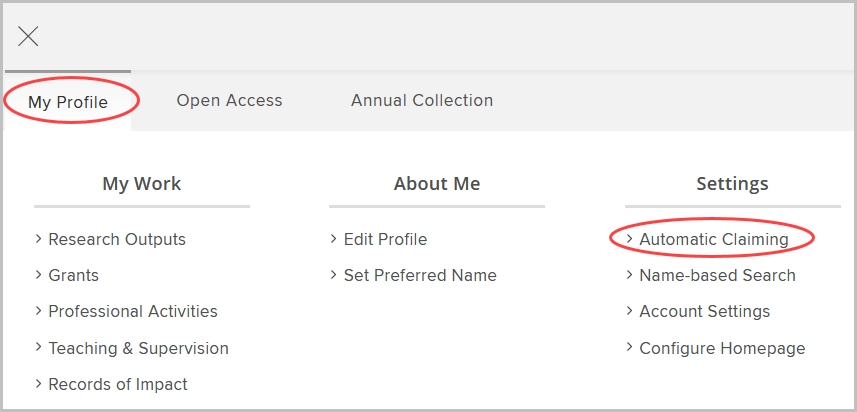Click the chevron before Name-based Search
Viewport: 857px width, 412px height.
[x=629, y=275]
